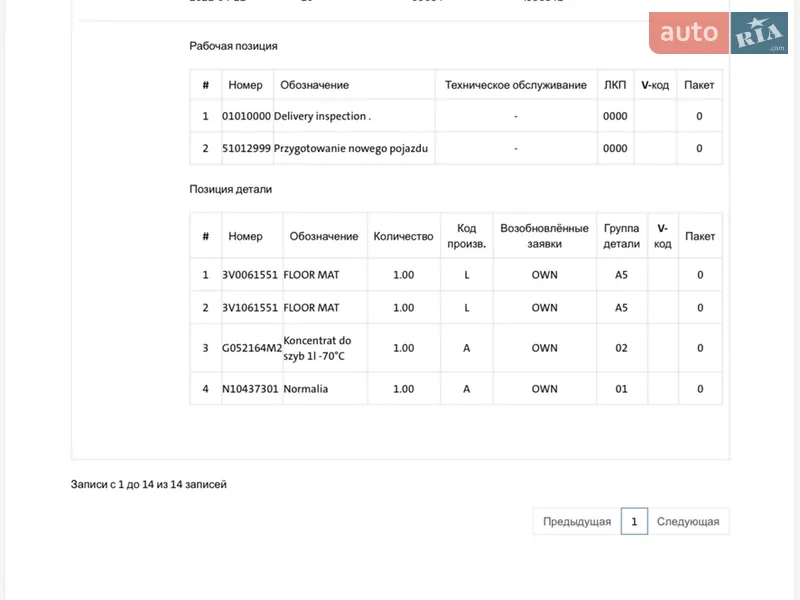Image resolution: width=800 pixels, height=600 pixels.
Task: Select the 'Позиция детали' section heading
Action: 231,189
